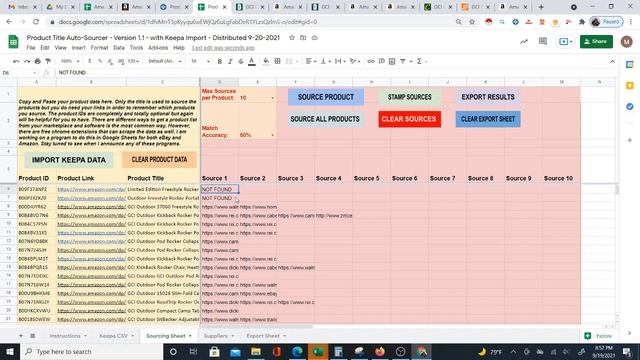This screenshot has width=640, height=360.
Task: Open the Amazon link for product B09F374NFZ
Action: pyautogui.click(x=91, y=189)
